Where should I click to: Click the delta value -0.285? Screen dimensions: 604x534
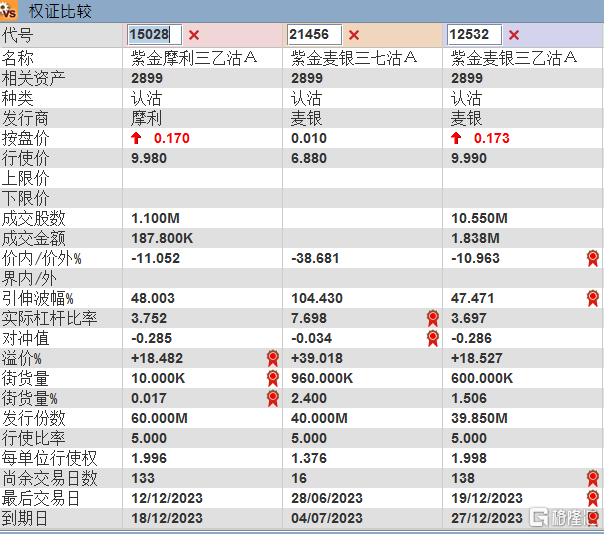[151, 339]
